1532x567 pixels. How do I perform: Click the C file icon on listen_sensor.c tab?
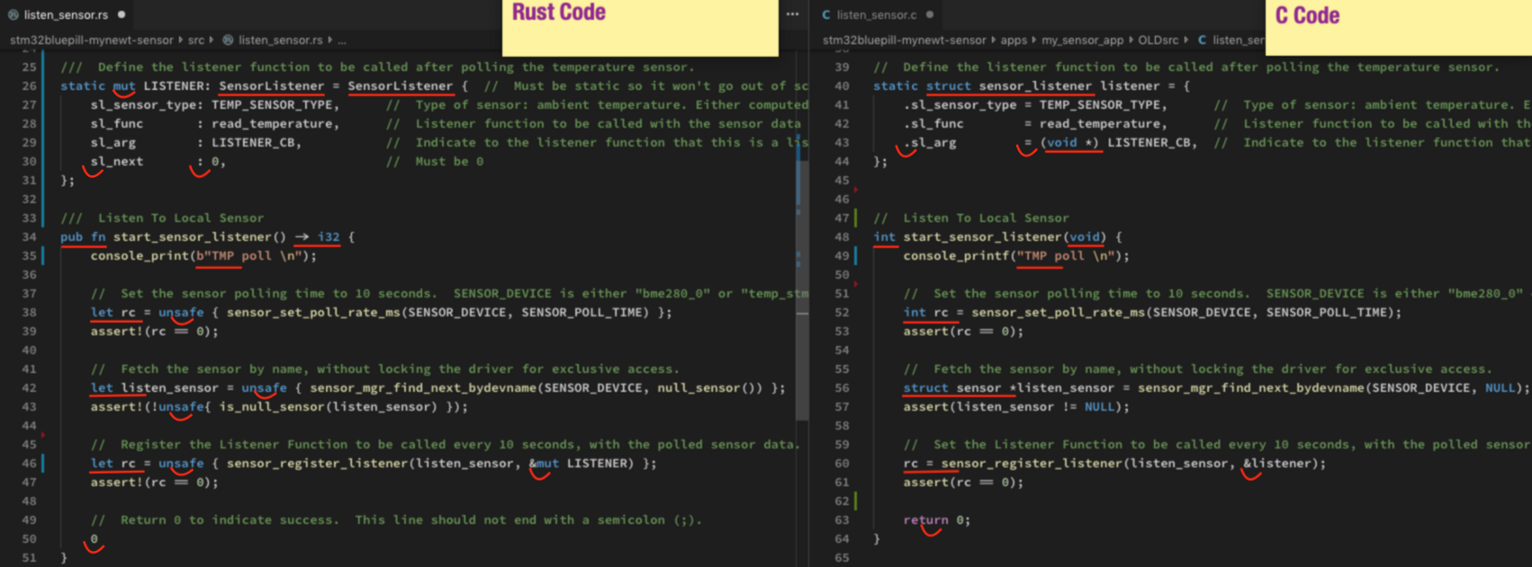(826, 15)
